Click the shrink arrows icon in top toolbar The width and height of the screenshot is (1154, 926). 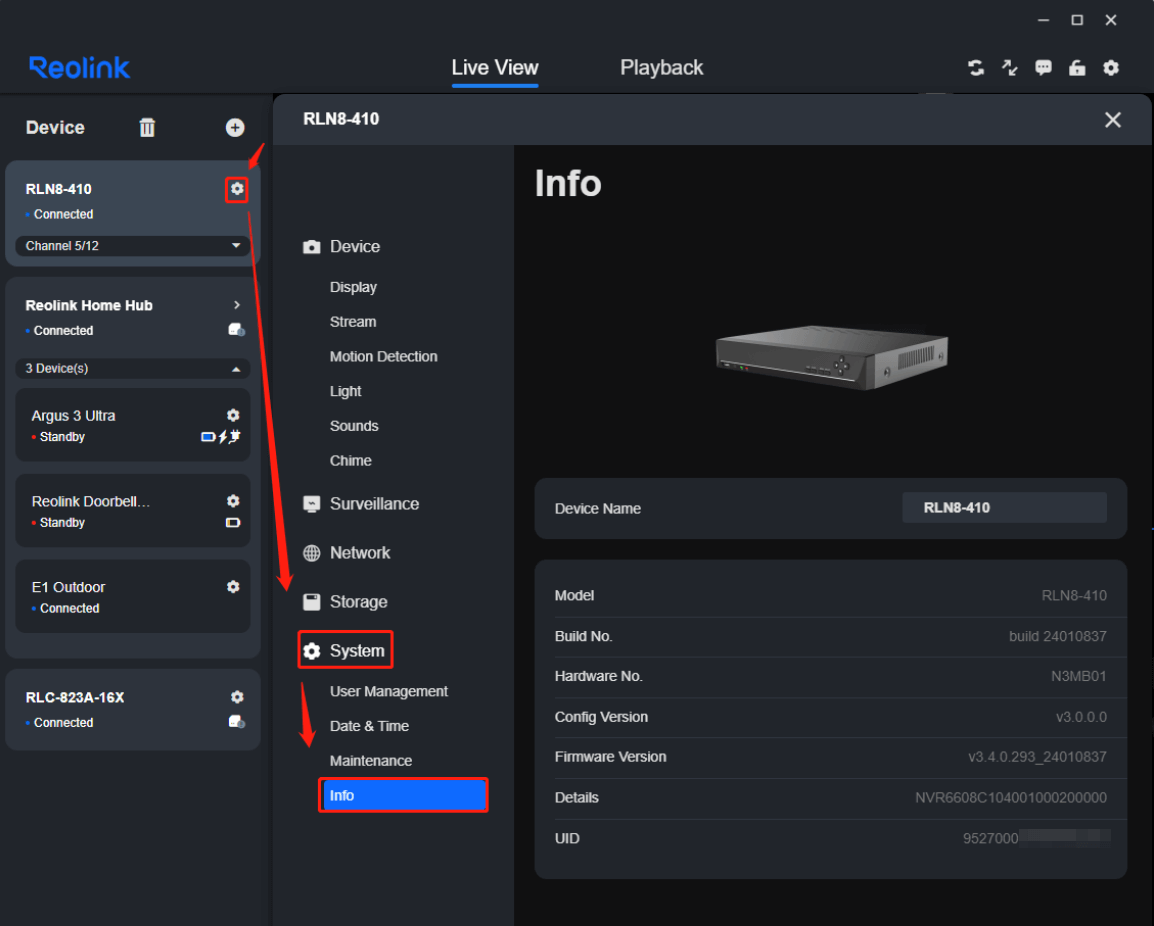click(1010, 68)
